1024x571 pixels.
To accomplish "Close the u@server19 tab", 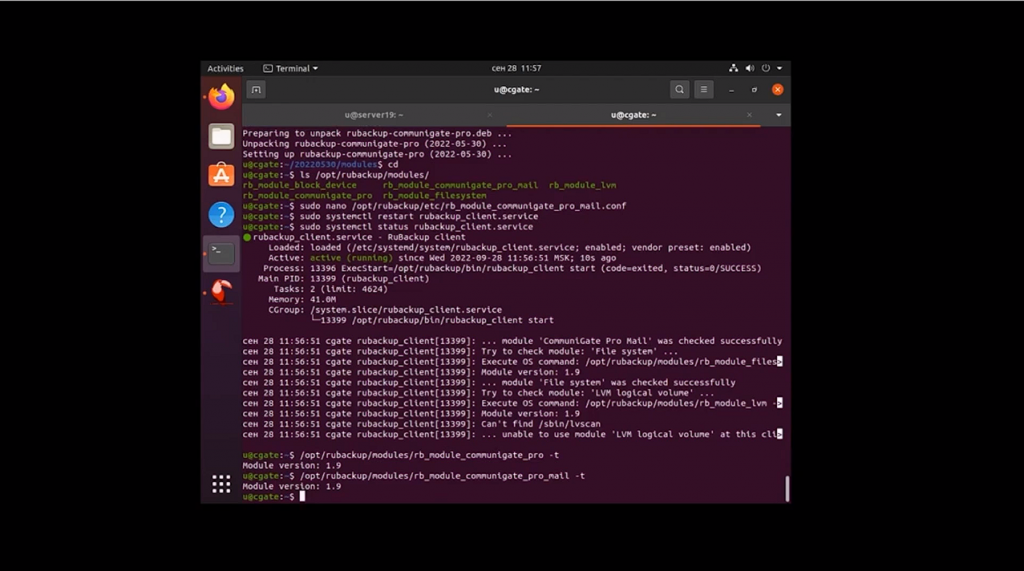I will click(489, 115).
